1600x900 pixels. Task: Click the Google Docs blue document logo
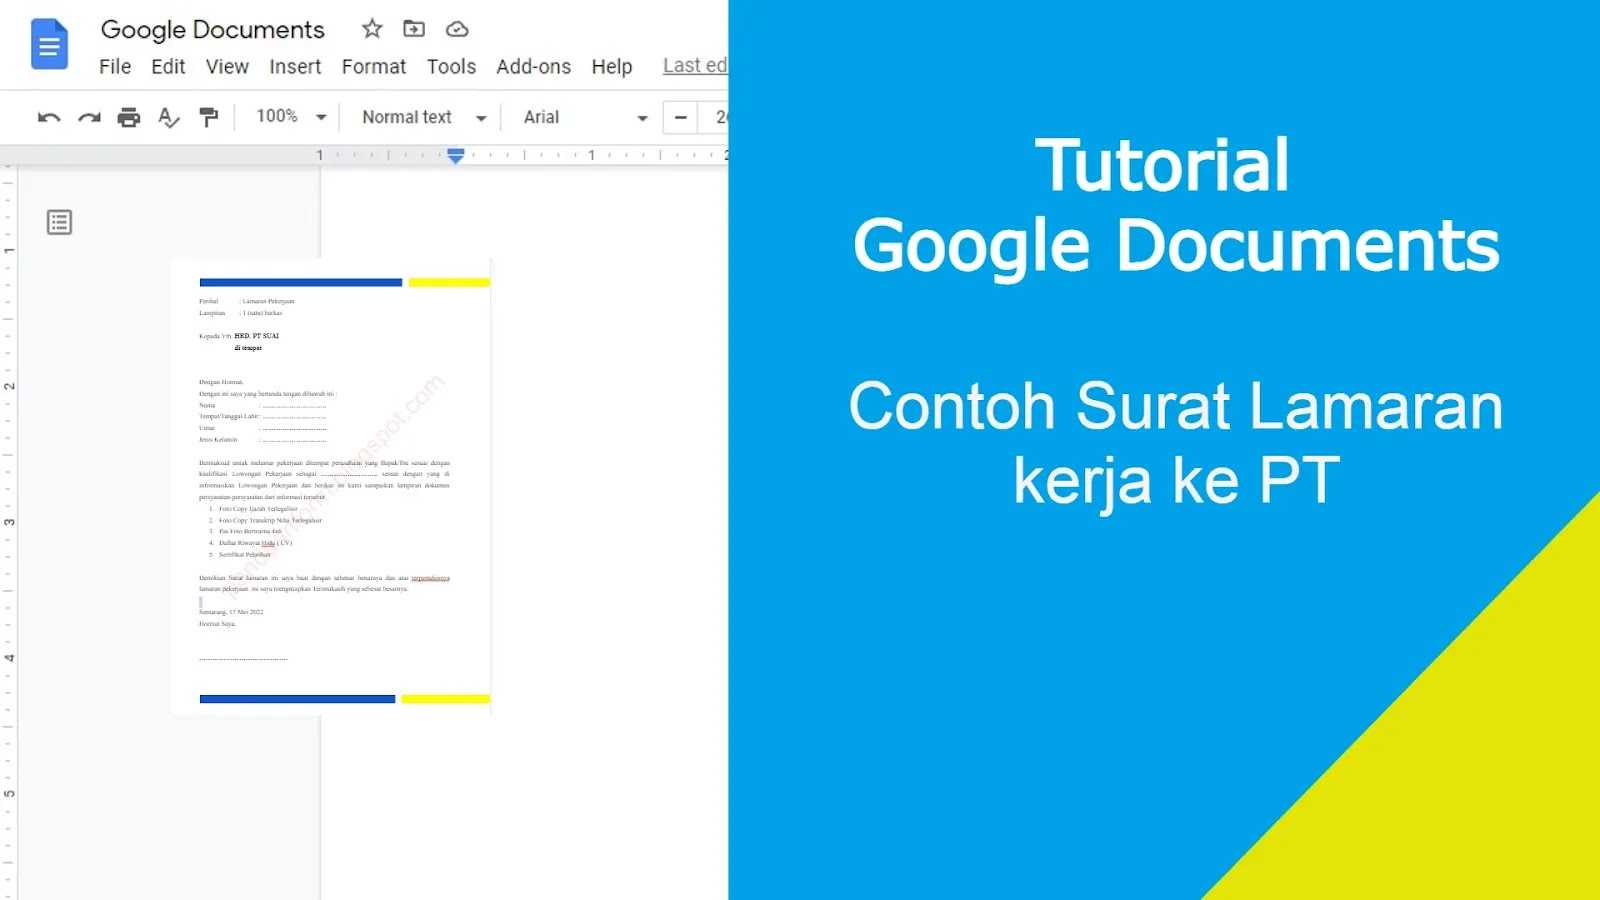(49, 45)
